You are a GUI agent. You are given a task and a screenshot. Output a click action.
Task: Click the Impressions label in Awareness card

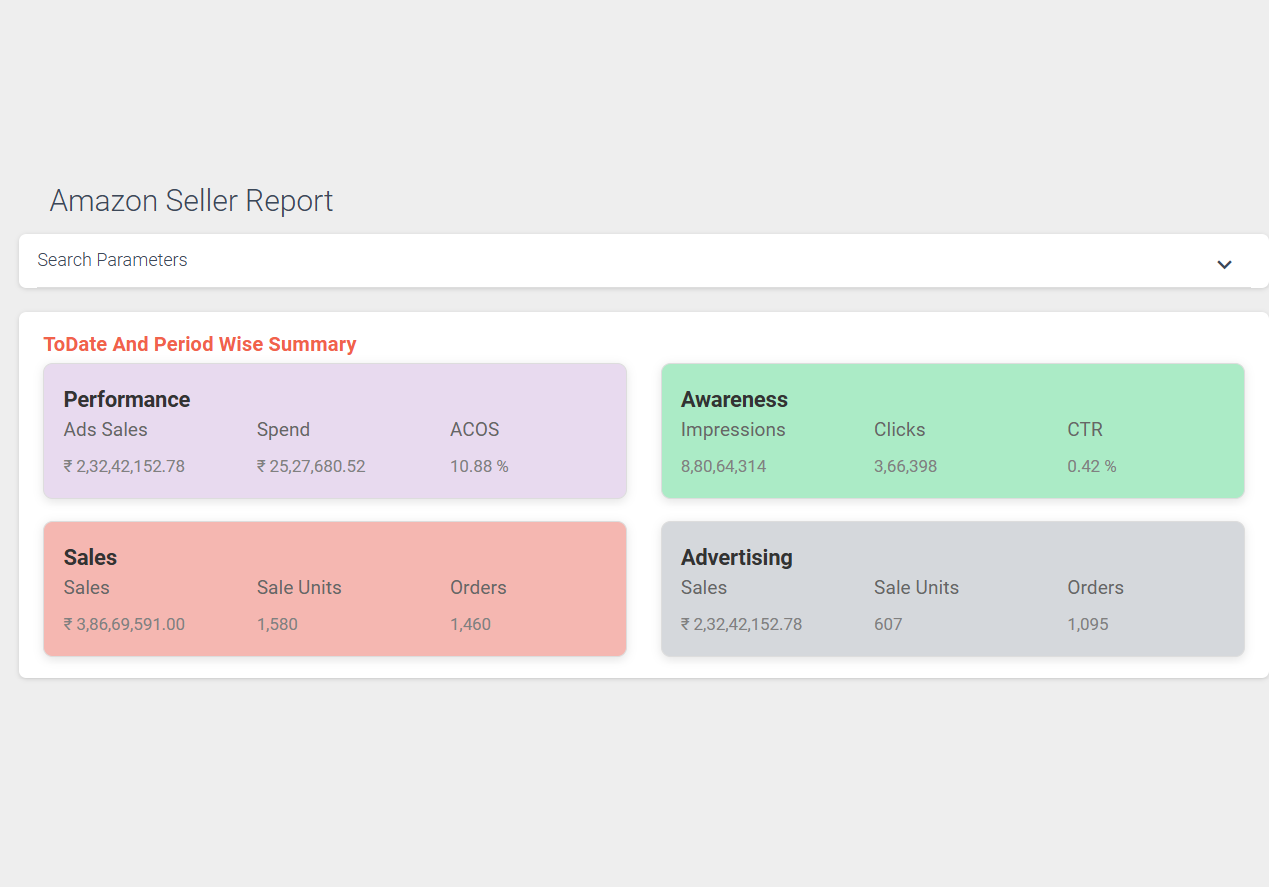click(733, 430)
